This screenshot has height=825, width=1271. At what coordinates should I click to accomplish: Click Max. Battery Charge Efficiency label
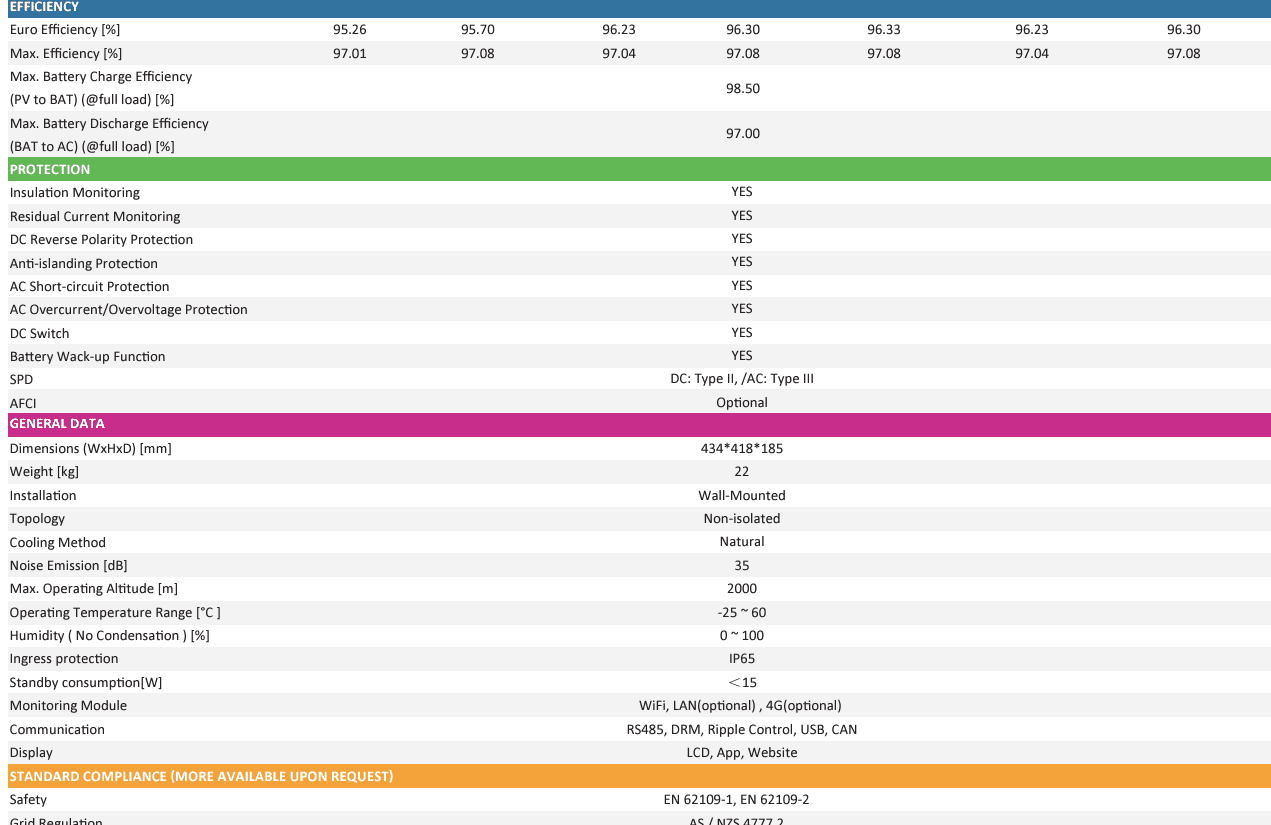pos(101,88)
